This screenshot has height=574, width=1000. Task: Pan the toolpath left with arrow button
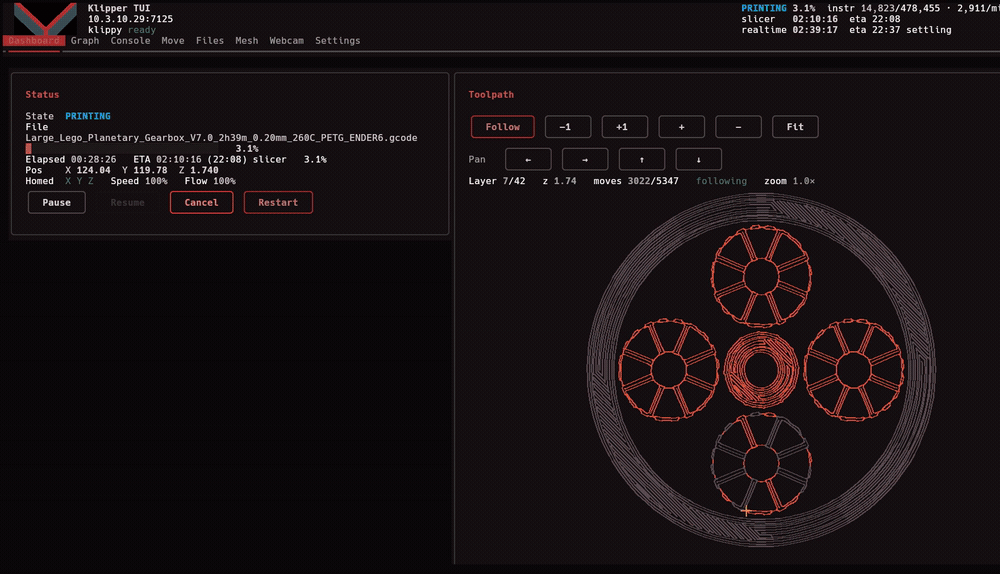point(528,159)
